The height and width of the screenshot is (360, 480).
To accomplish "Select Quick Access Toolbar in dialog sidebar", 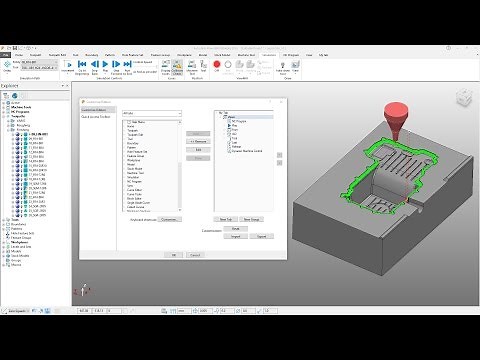I will tap(96, 117).
